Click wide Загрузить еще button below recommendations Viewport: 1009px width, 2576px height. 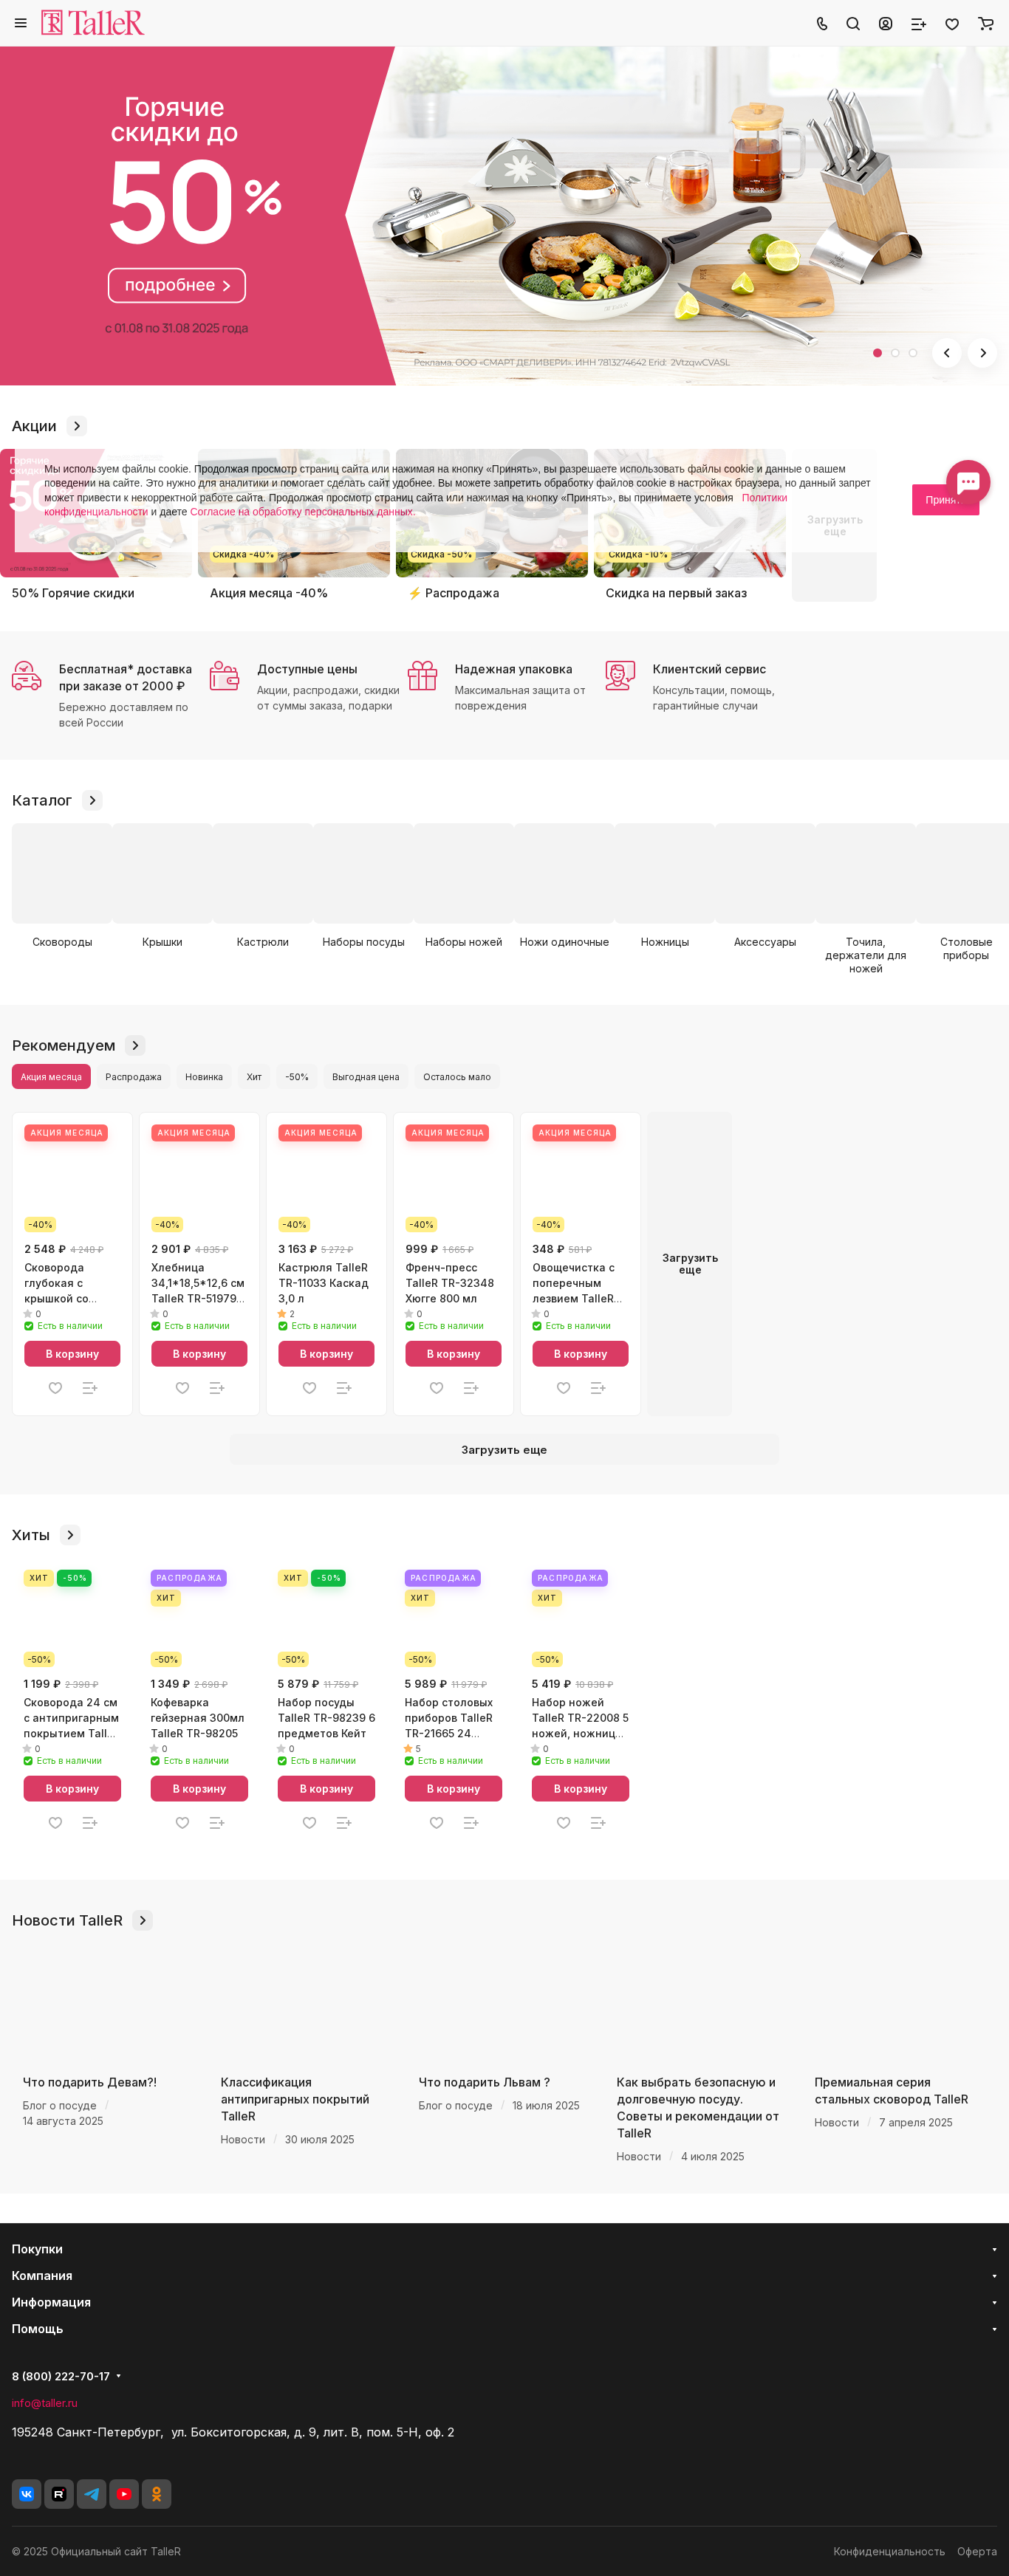[x=504, y=1450]
